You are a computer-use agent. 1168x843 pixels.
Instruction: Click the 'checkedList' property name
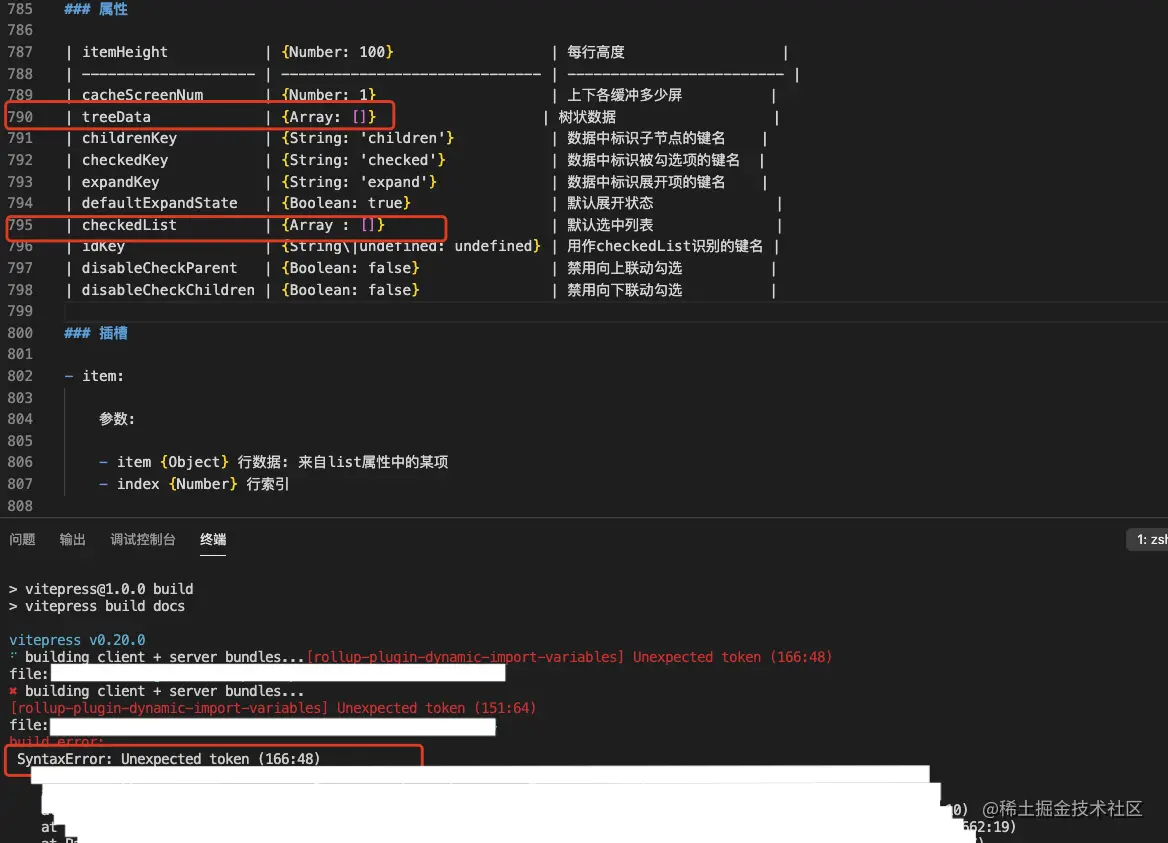129,225
